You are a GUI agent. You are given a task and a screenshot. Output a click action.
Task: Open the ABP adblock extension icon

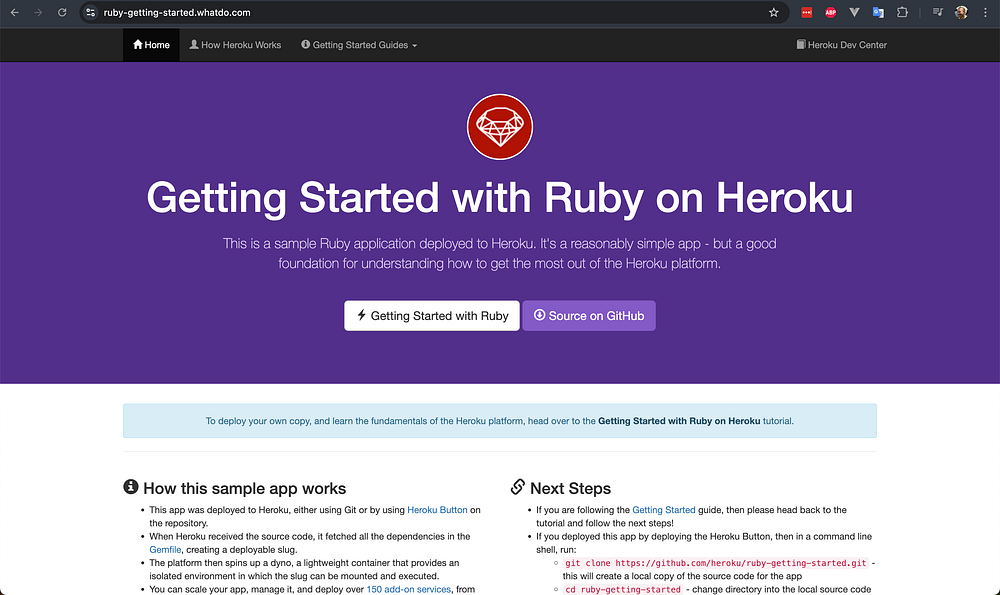tap(830, 12)
